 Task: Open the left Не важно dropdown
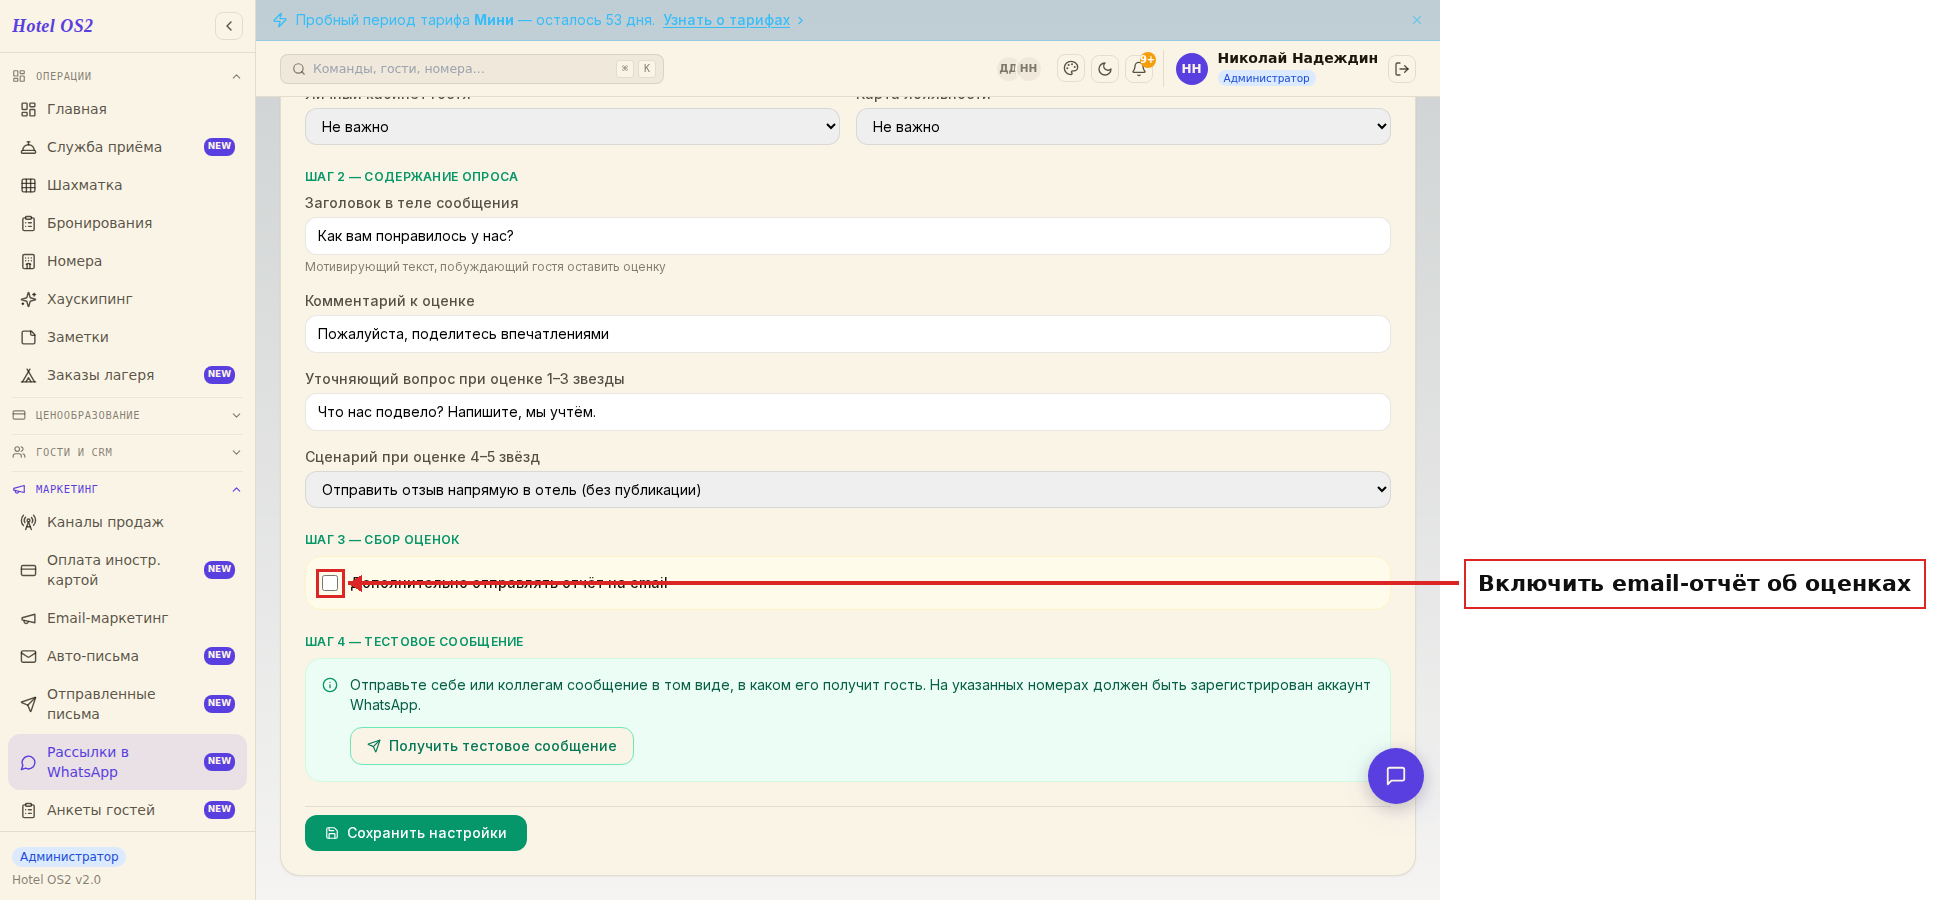572,127
